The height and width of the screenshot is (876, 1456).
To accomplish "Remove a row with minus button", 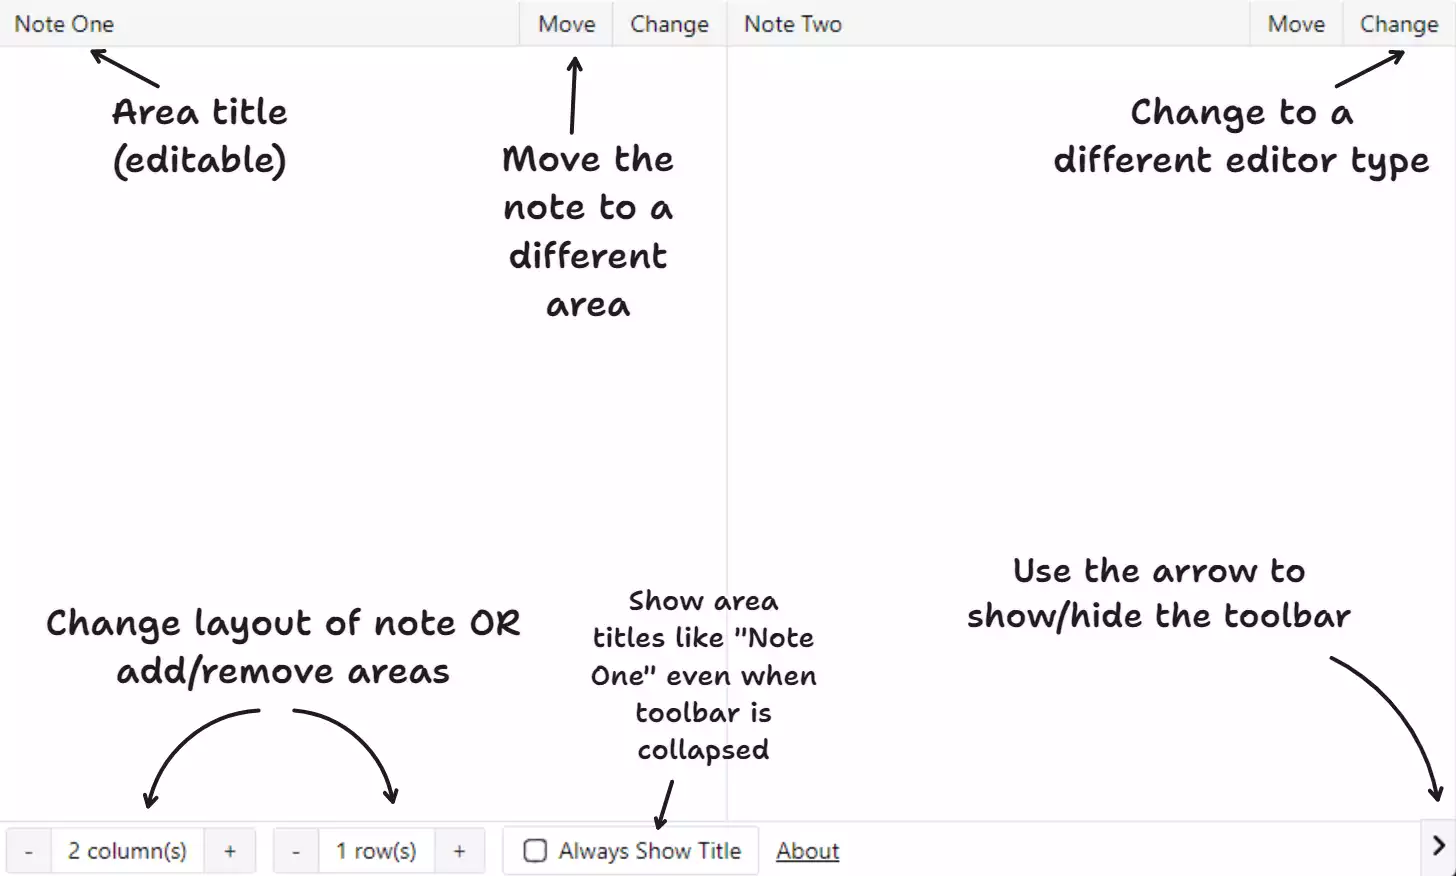I will (x=296, y=851).
